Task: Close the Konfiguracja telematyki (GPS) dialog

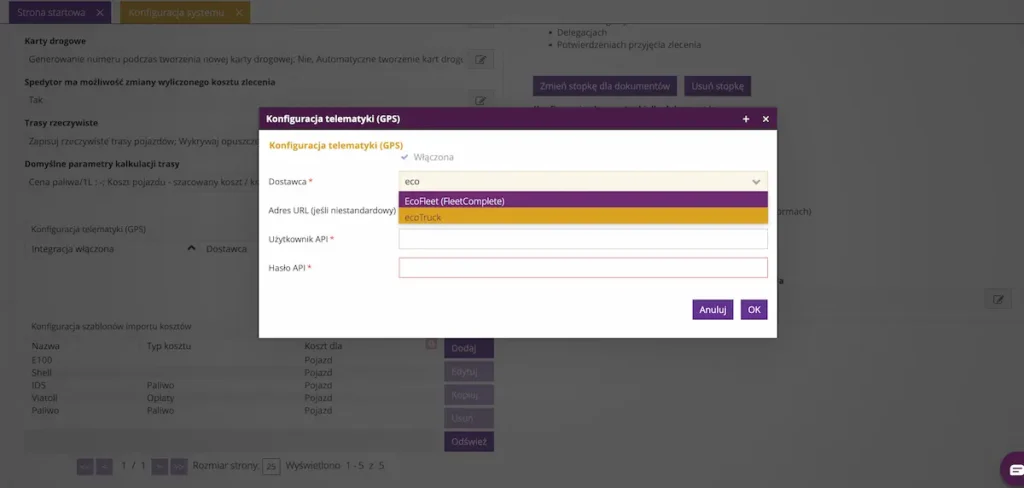Action: pos(765,119)
